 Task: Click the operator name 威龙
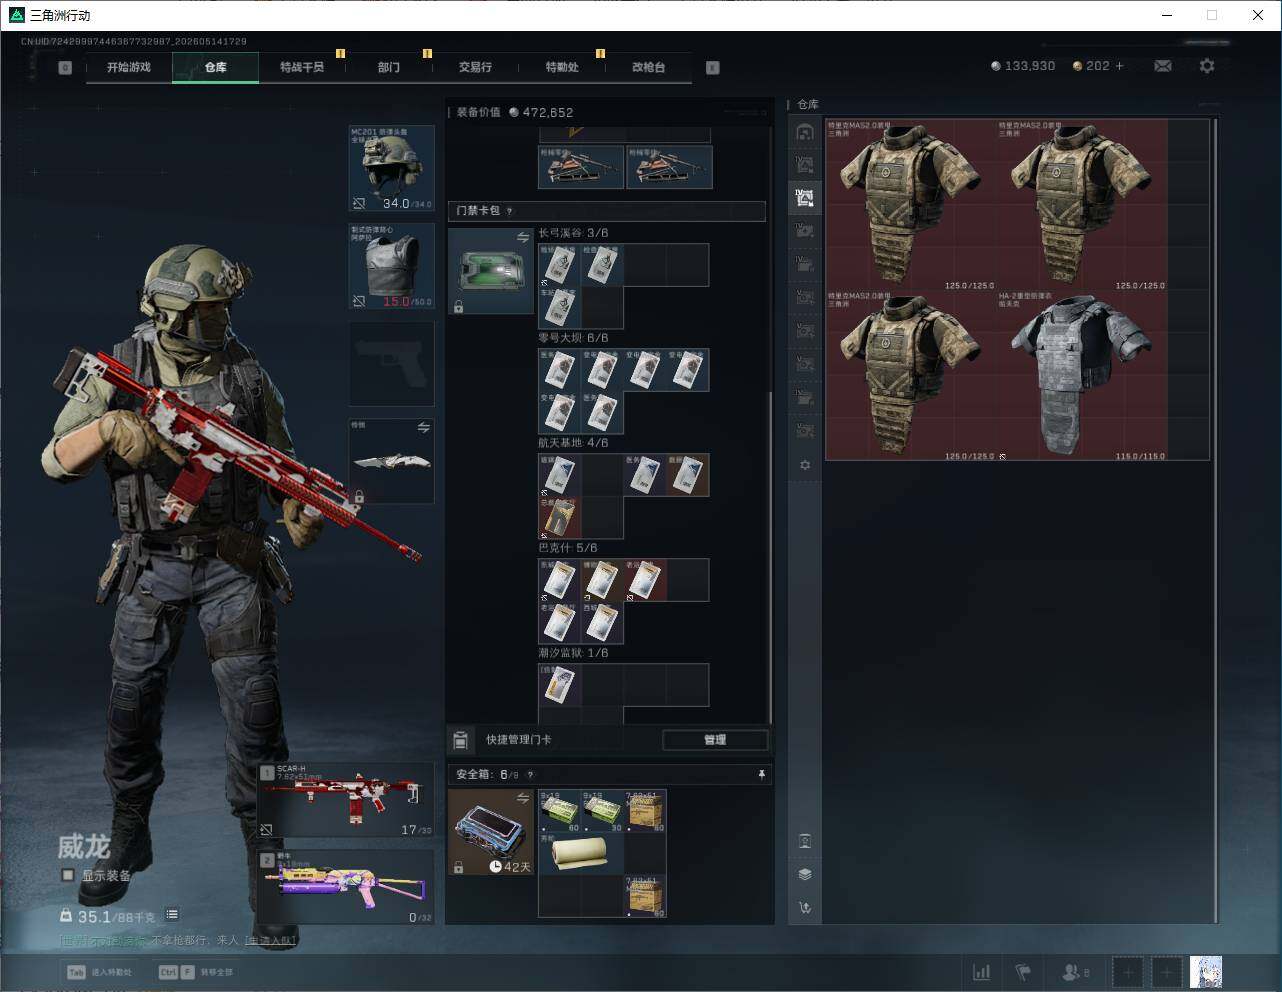click(83, 847)
